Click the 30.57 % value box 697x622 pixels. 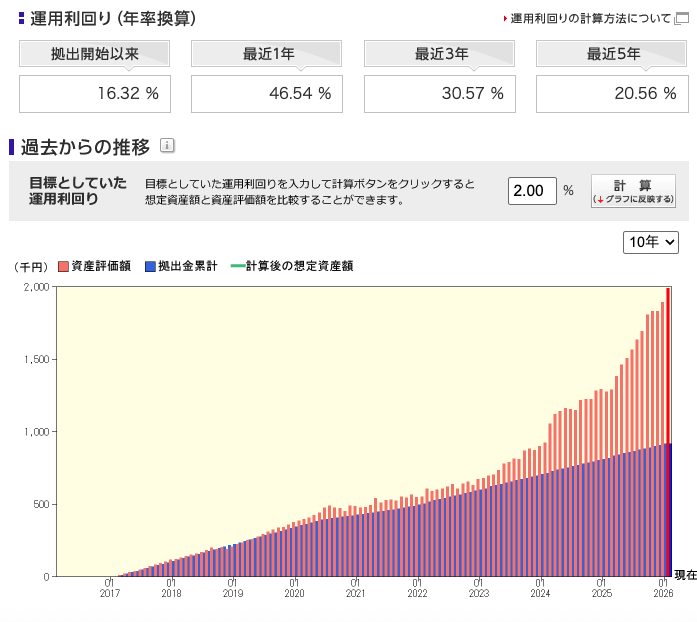click(x=440, y=94)
